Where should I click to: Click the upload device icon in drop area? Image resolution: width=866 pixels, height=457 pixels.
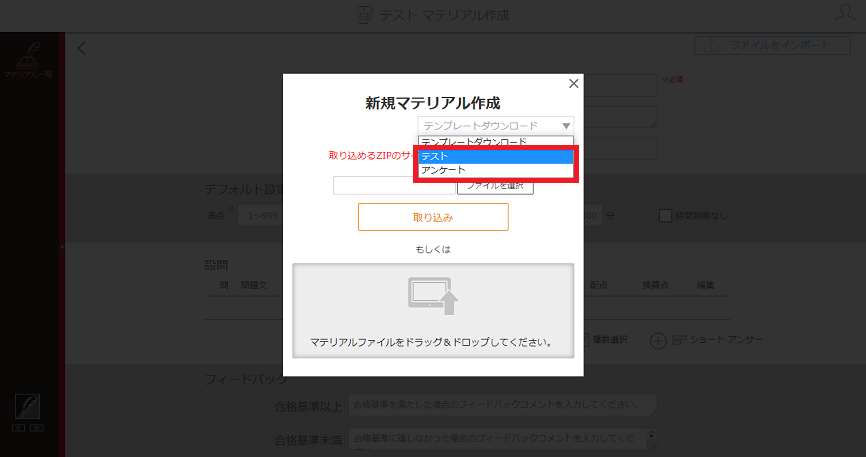click(433, 296)
